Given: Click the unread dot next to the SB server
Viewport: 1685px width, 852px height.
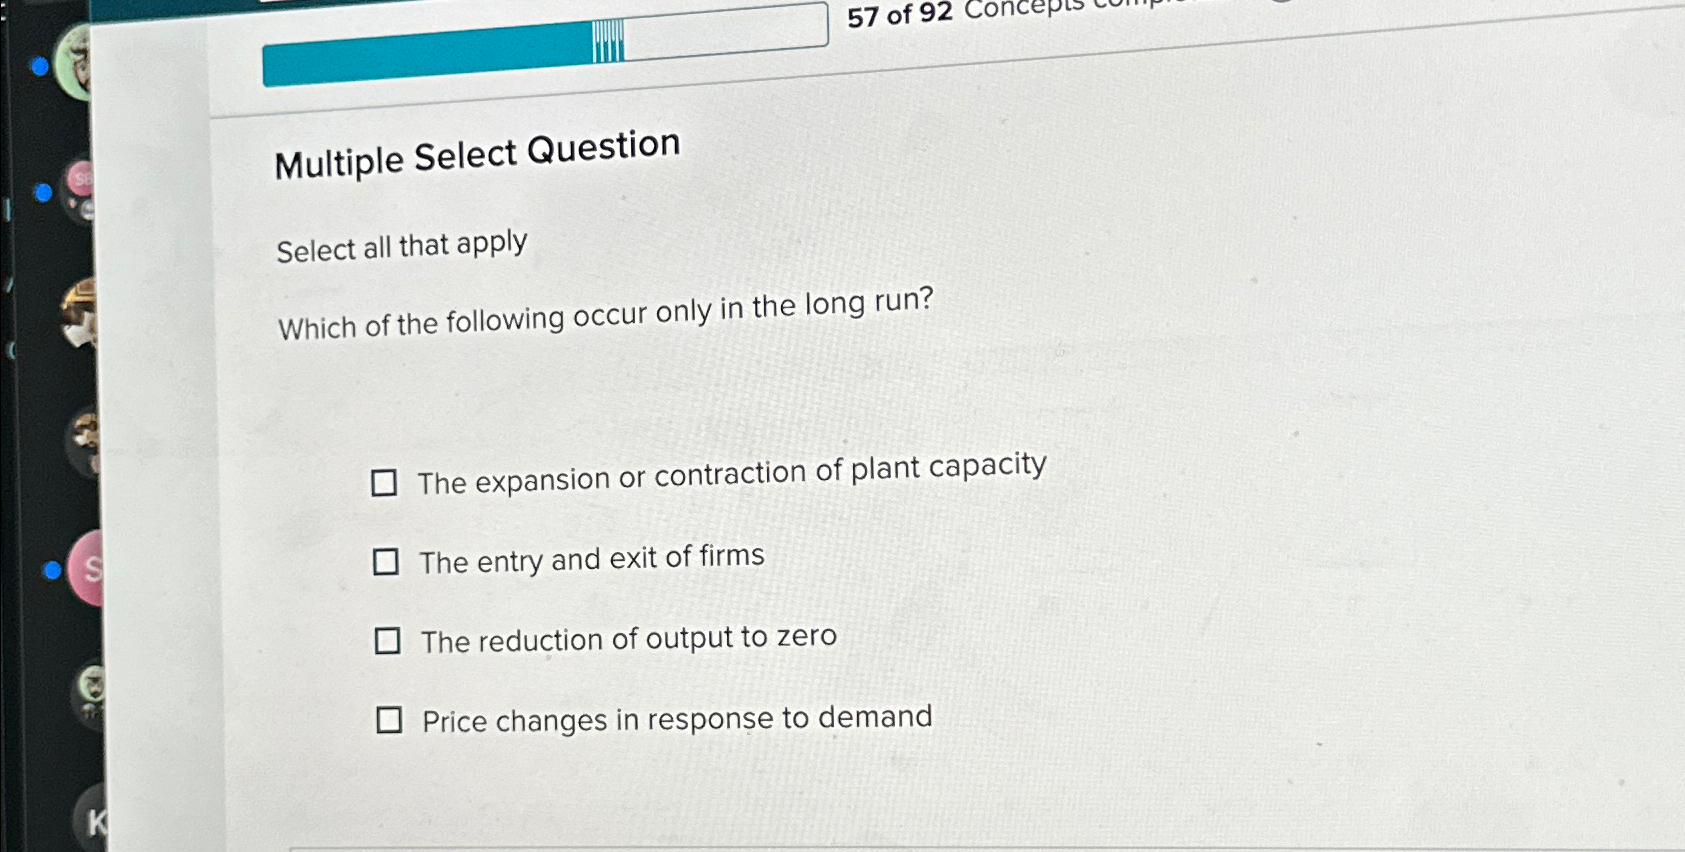Looking at the screenshot, I should [43, 191].
